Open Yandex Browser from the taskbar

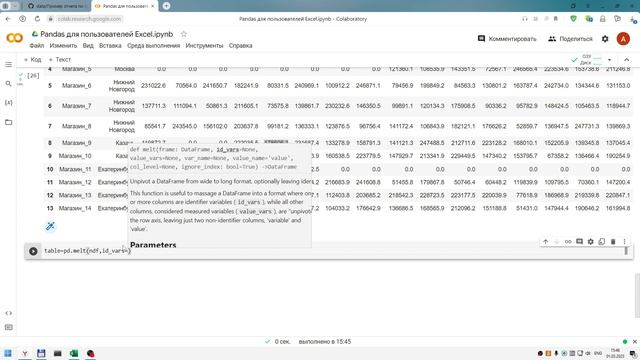pyautogui.click(x=24, y=353)
